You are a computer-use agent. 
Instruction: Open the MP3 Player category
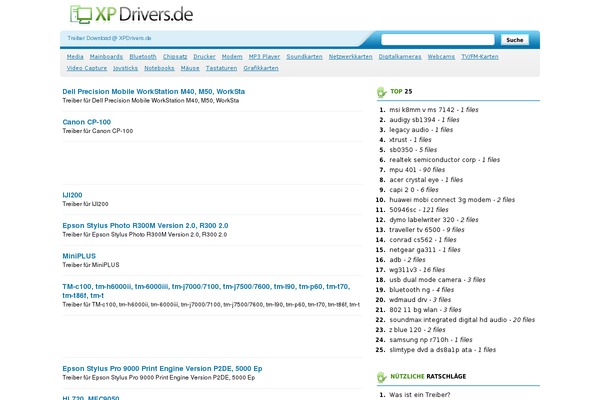(x=264, y=57)
